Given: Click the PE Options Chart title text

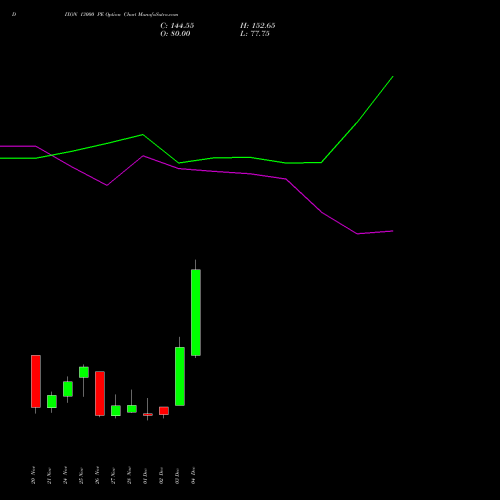Looking at the screenshot, I should [x=121, y=15].
